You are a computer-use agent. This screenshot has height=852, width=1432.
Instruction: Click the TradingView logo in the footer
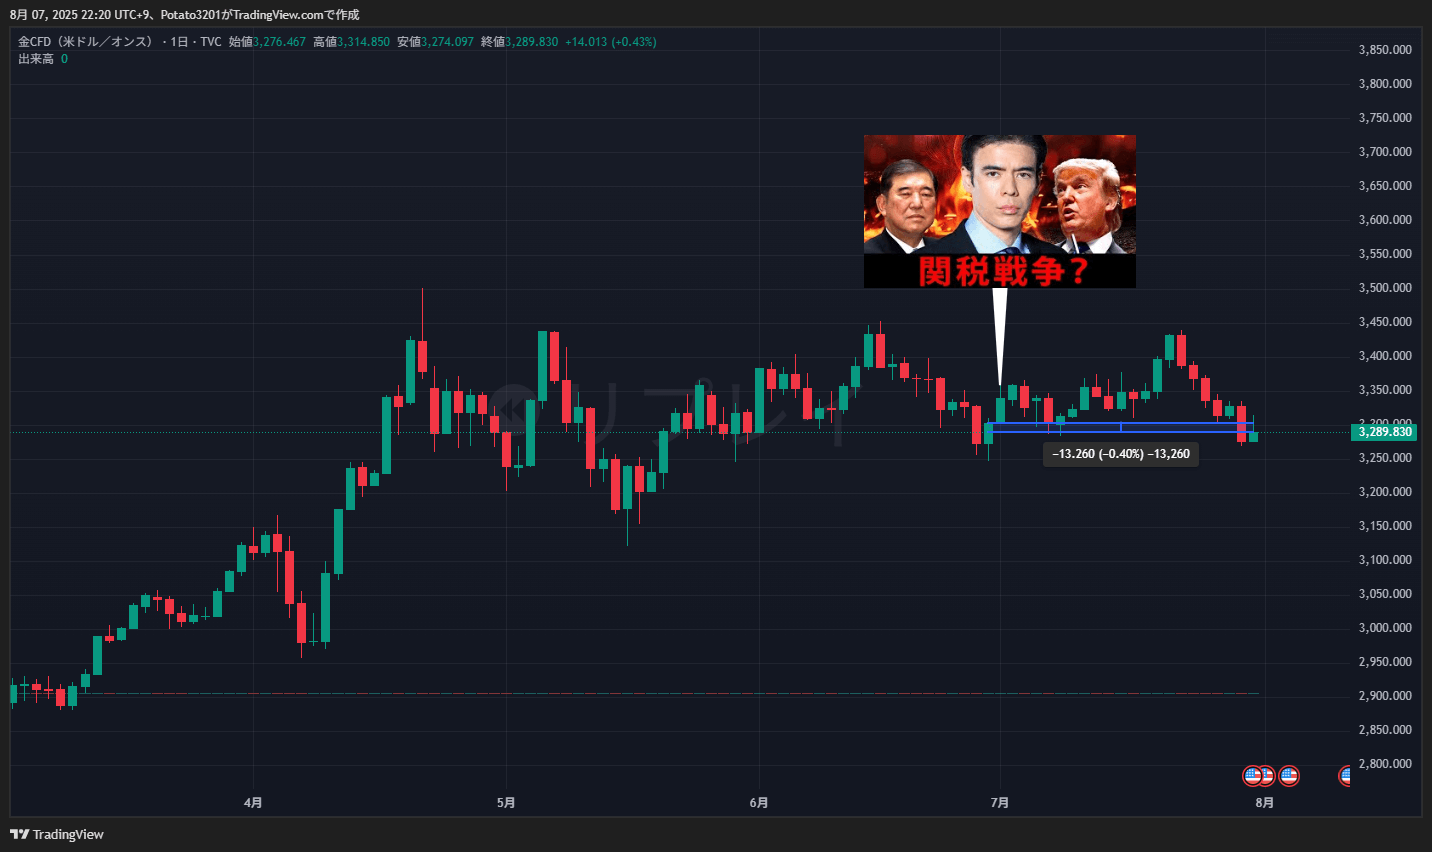pos(57,834)
